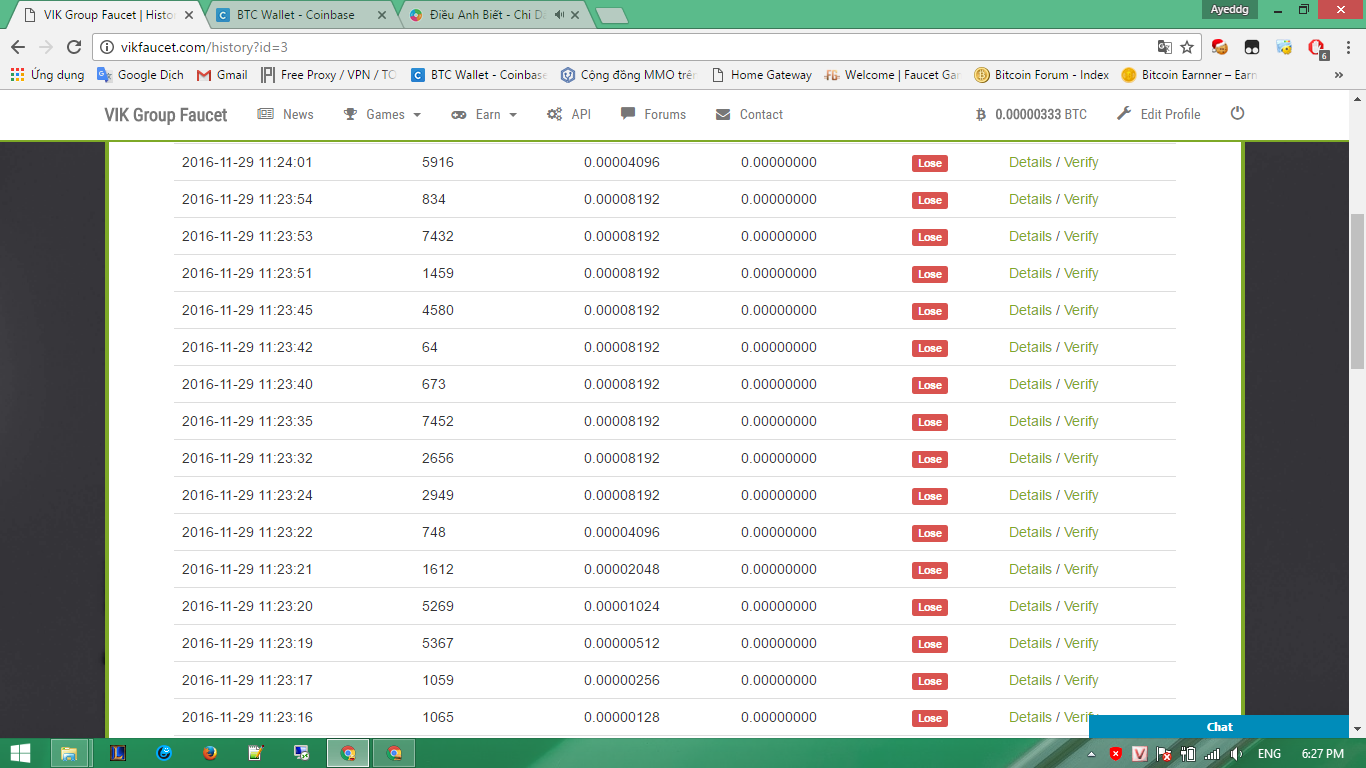The width and height of the screenshot is (1366, 768).
Task: Expand the Games dropdown menu
Action: click(383, 115)
